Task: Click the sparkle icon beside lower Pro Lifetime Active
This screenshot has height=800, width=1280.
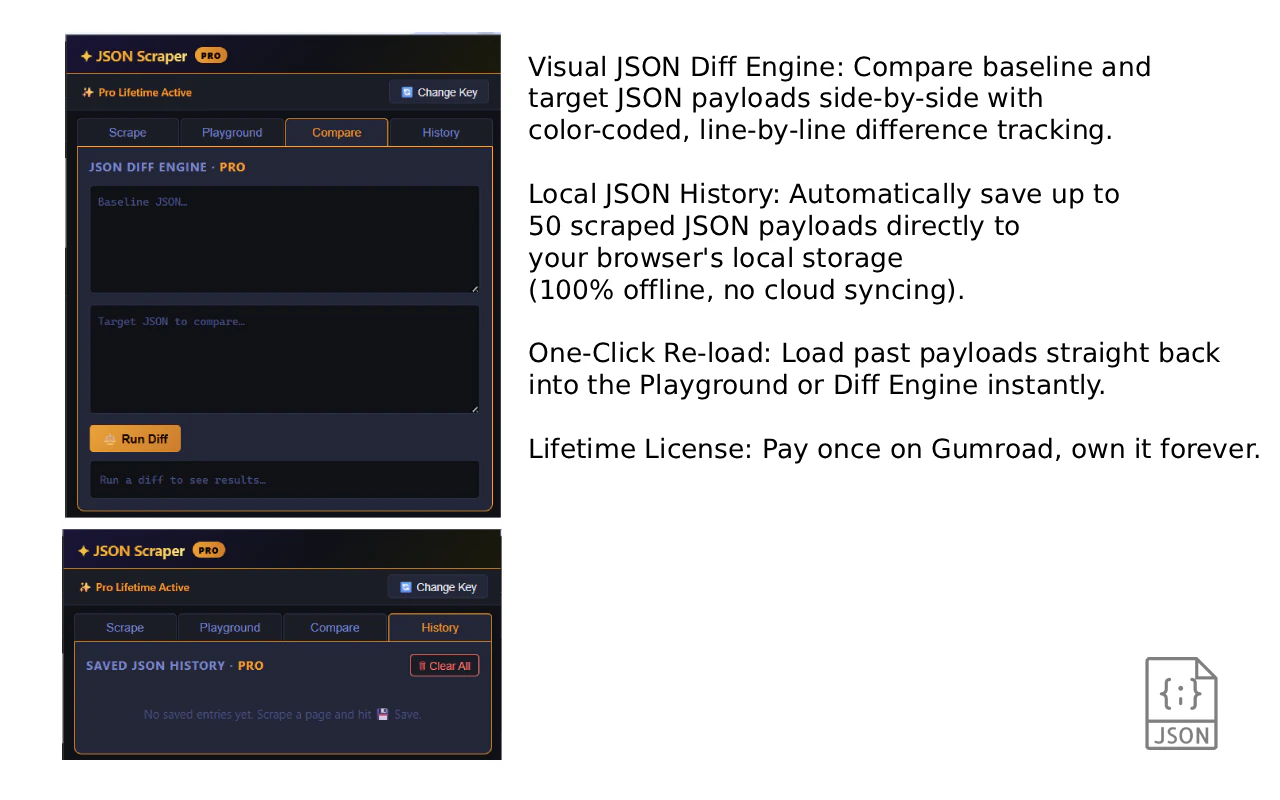Action: (x=85, y=587)
